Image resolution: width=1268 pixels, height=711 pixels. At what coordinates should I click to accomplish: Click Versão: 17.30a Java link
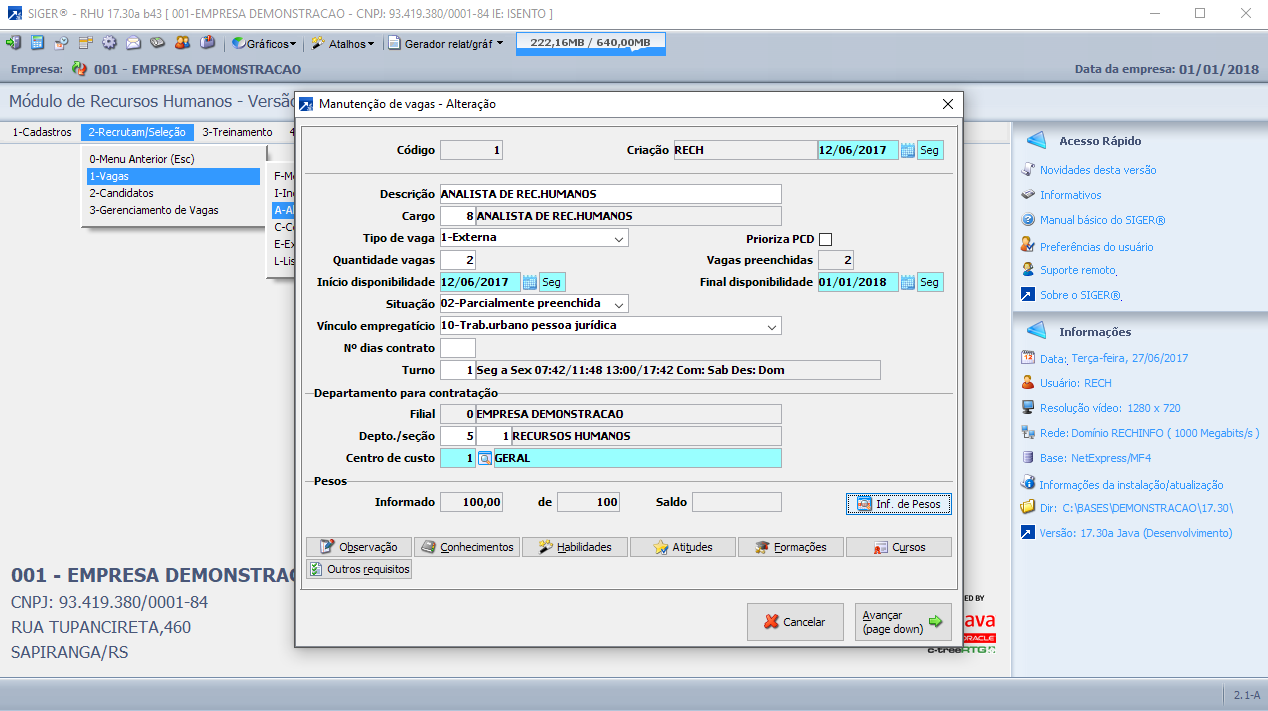pos(1136,533)
